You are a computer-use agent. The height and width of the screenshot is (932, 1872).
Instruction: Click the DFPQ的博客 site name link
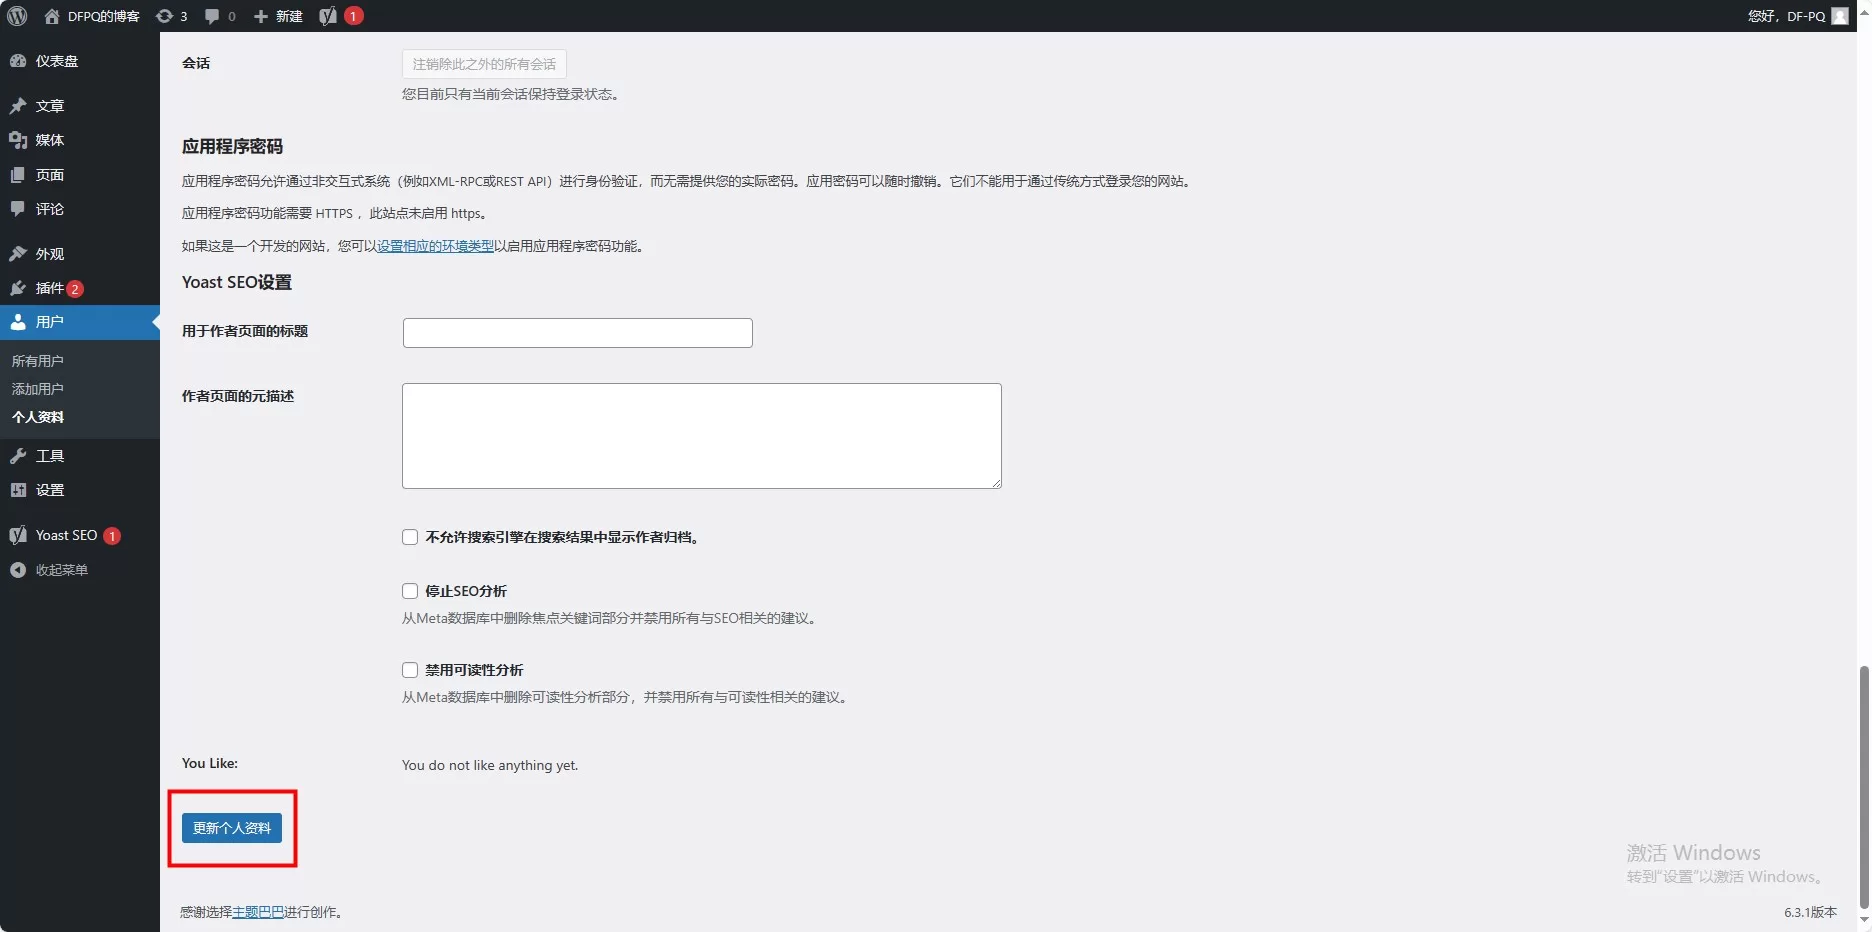coord(104,16)
